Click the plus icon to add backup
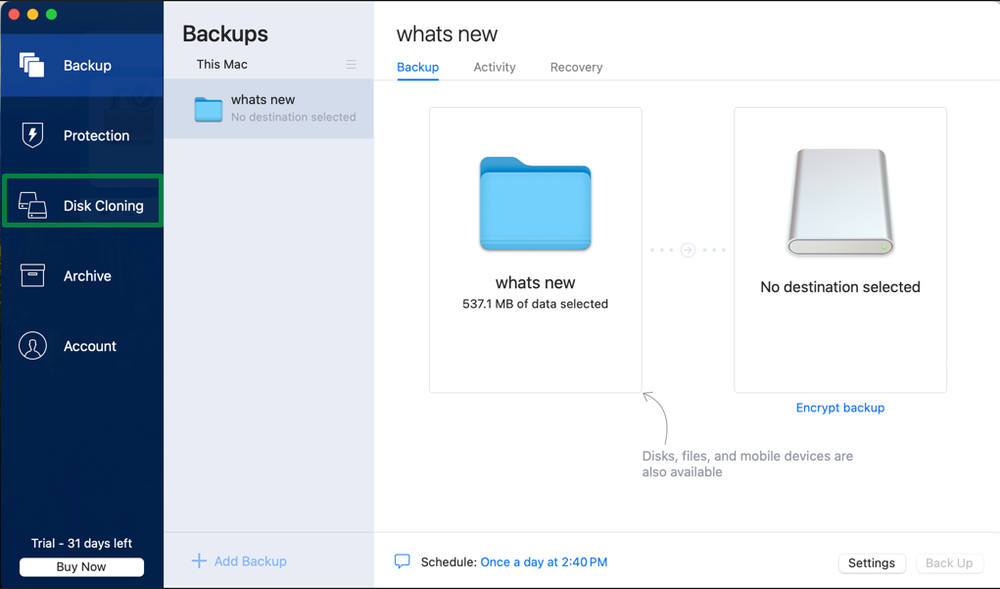1000x589 pixels. 198,561
